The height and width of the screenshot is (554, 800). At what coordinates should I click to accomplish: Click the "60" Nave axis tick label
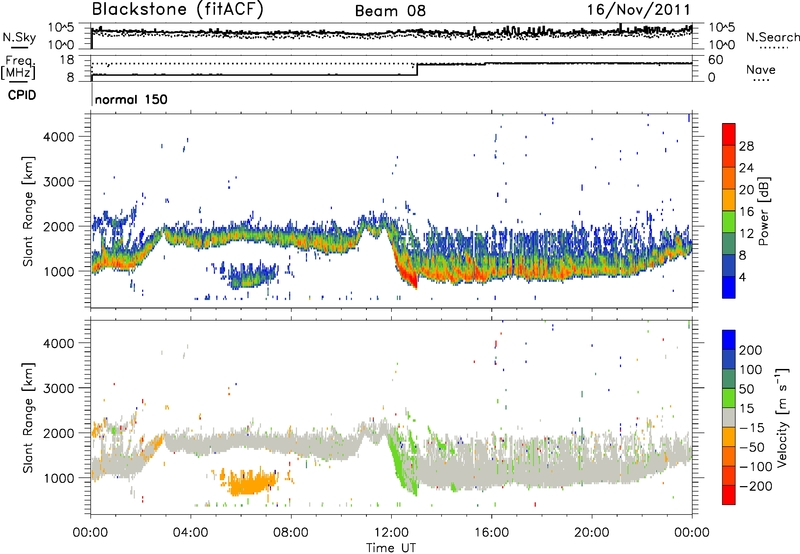pos(715,60)
